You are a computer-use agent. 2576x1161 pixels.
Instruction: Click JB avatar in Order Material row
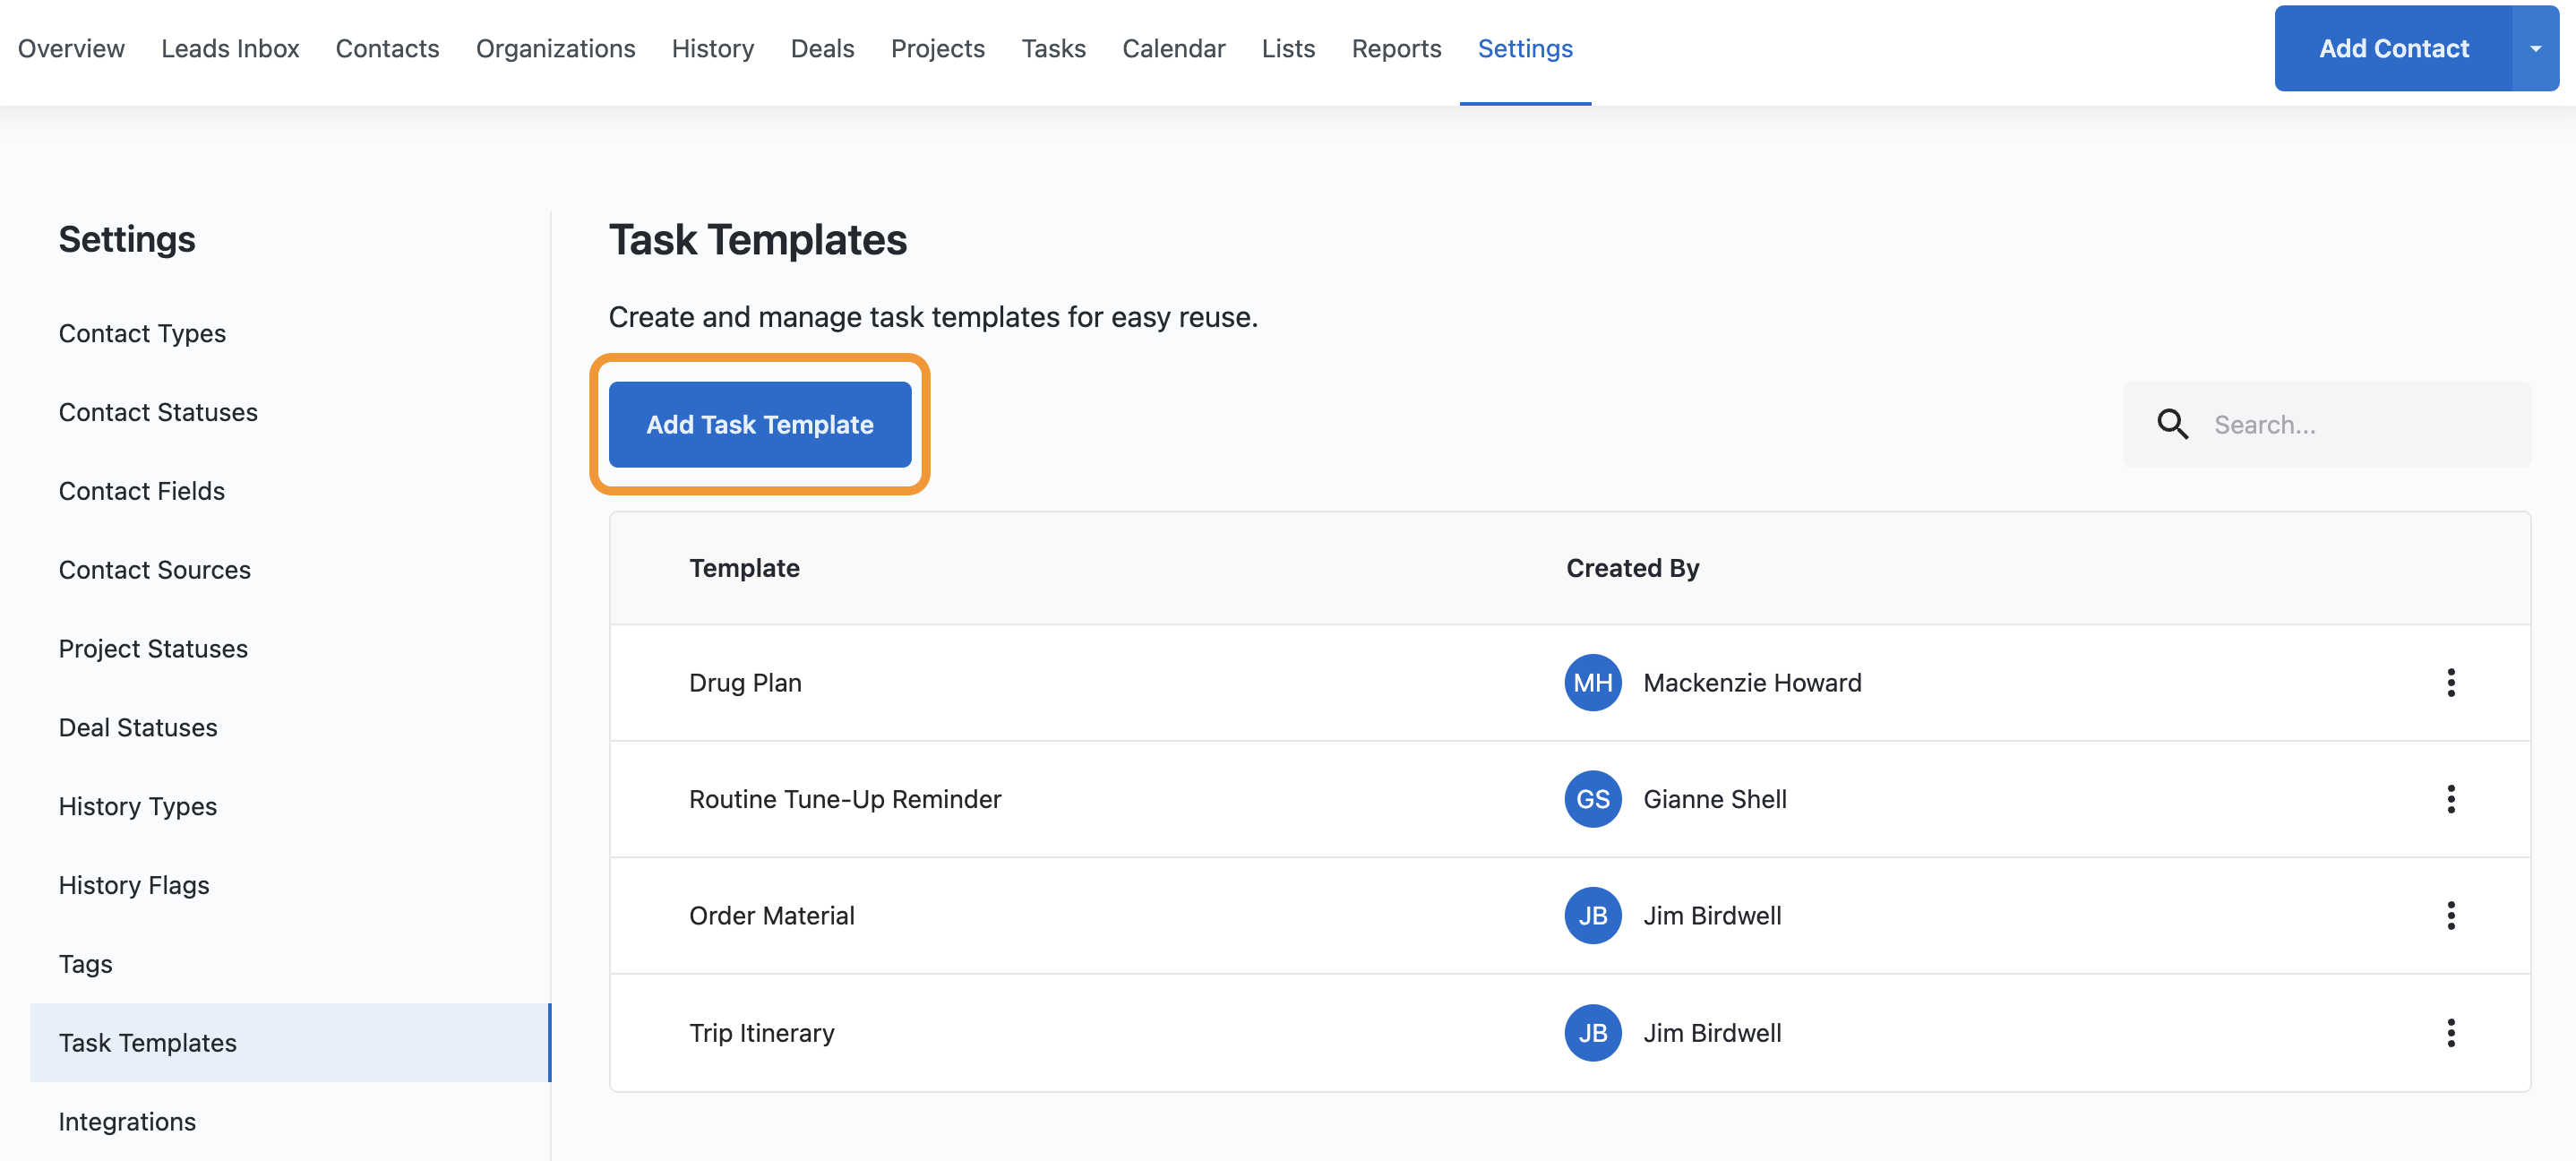[x=1592, y=915]
